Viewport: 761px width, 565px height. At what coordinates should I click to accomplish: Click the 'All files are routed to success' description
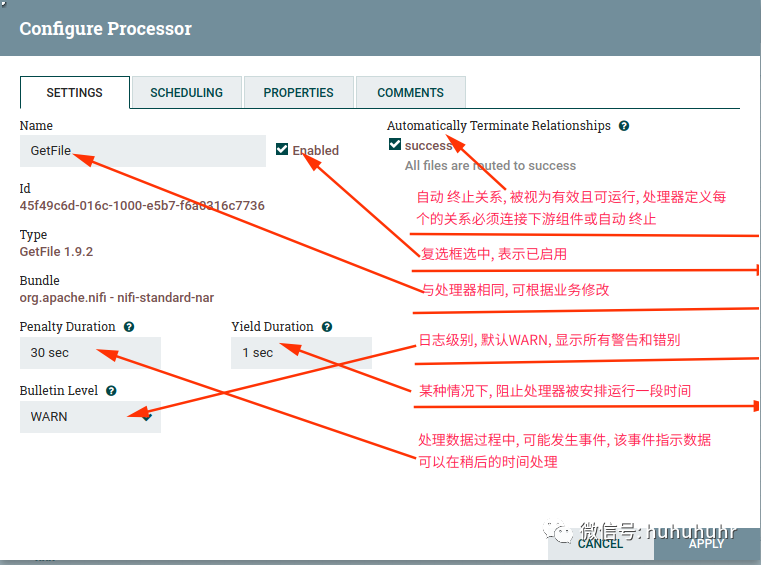(x=490, y=166)
